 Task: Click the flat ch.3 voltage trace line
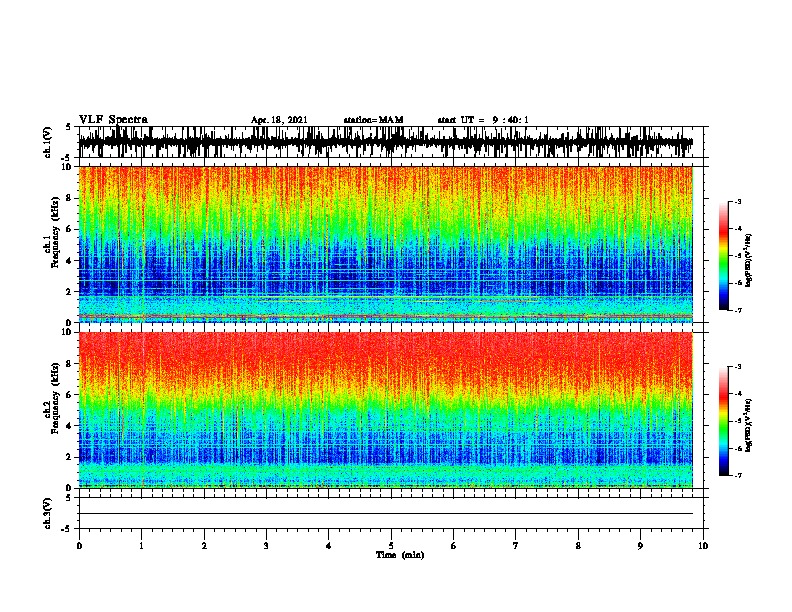(x=385, y=514)
